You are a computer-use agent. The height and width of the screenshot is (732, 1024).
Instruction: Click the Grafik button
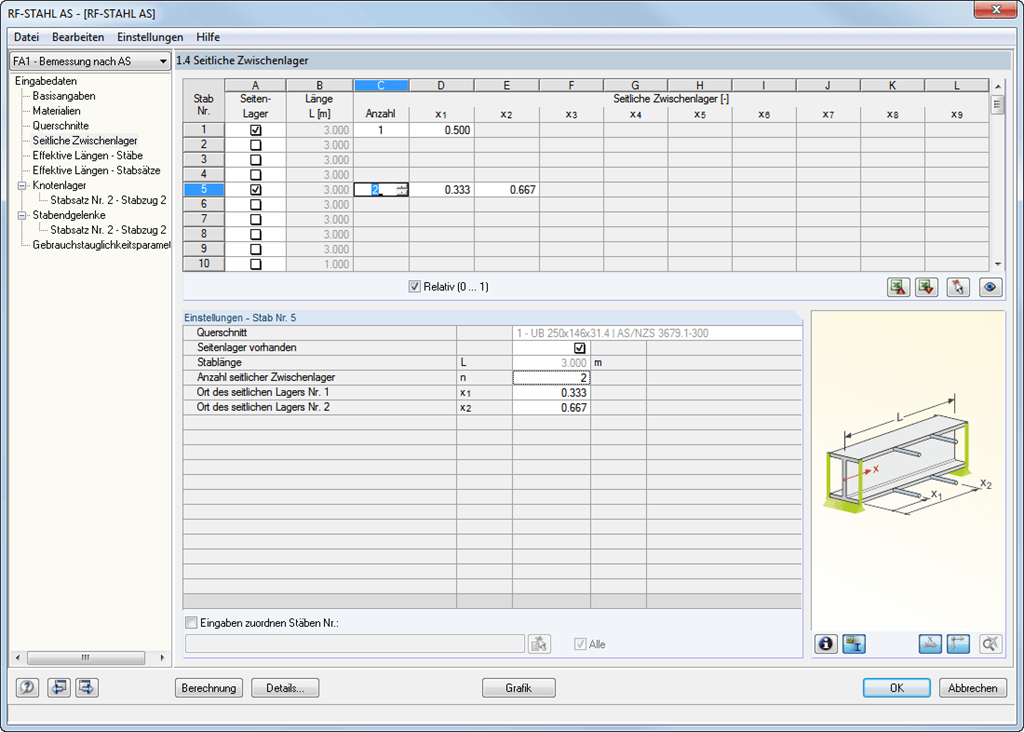(519, 688)
